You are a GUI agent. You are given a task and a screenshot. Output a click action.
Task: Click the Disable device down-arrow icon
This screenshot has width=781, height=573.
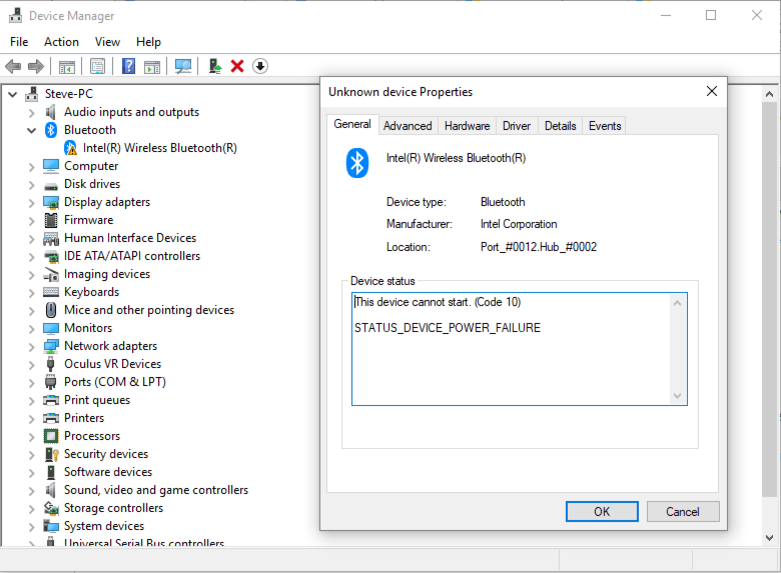(260, 66)
